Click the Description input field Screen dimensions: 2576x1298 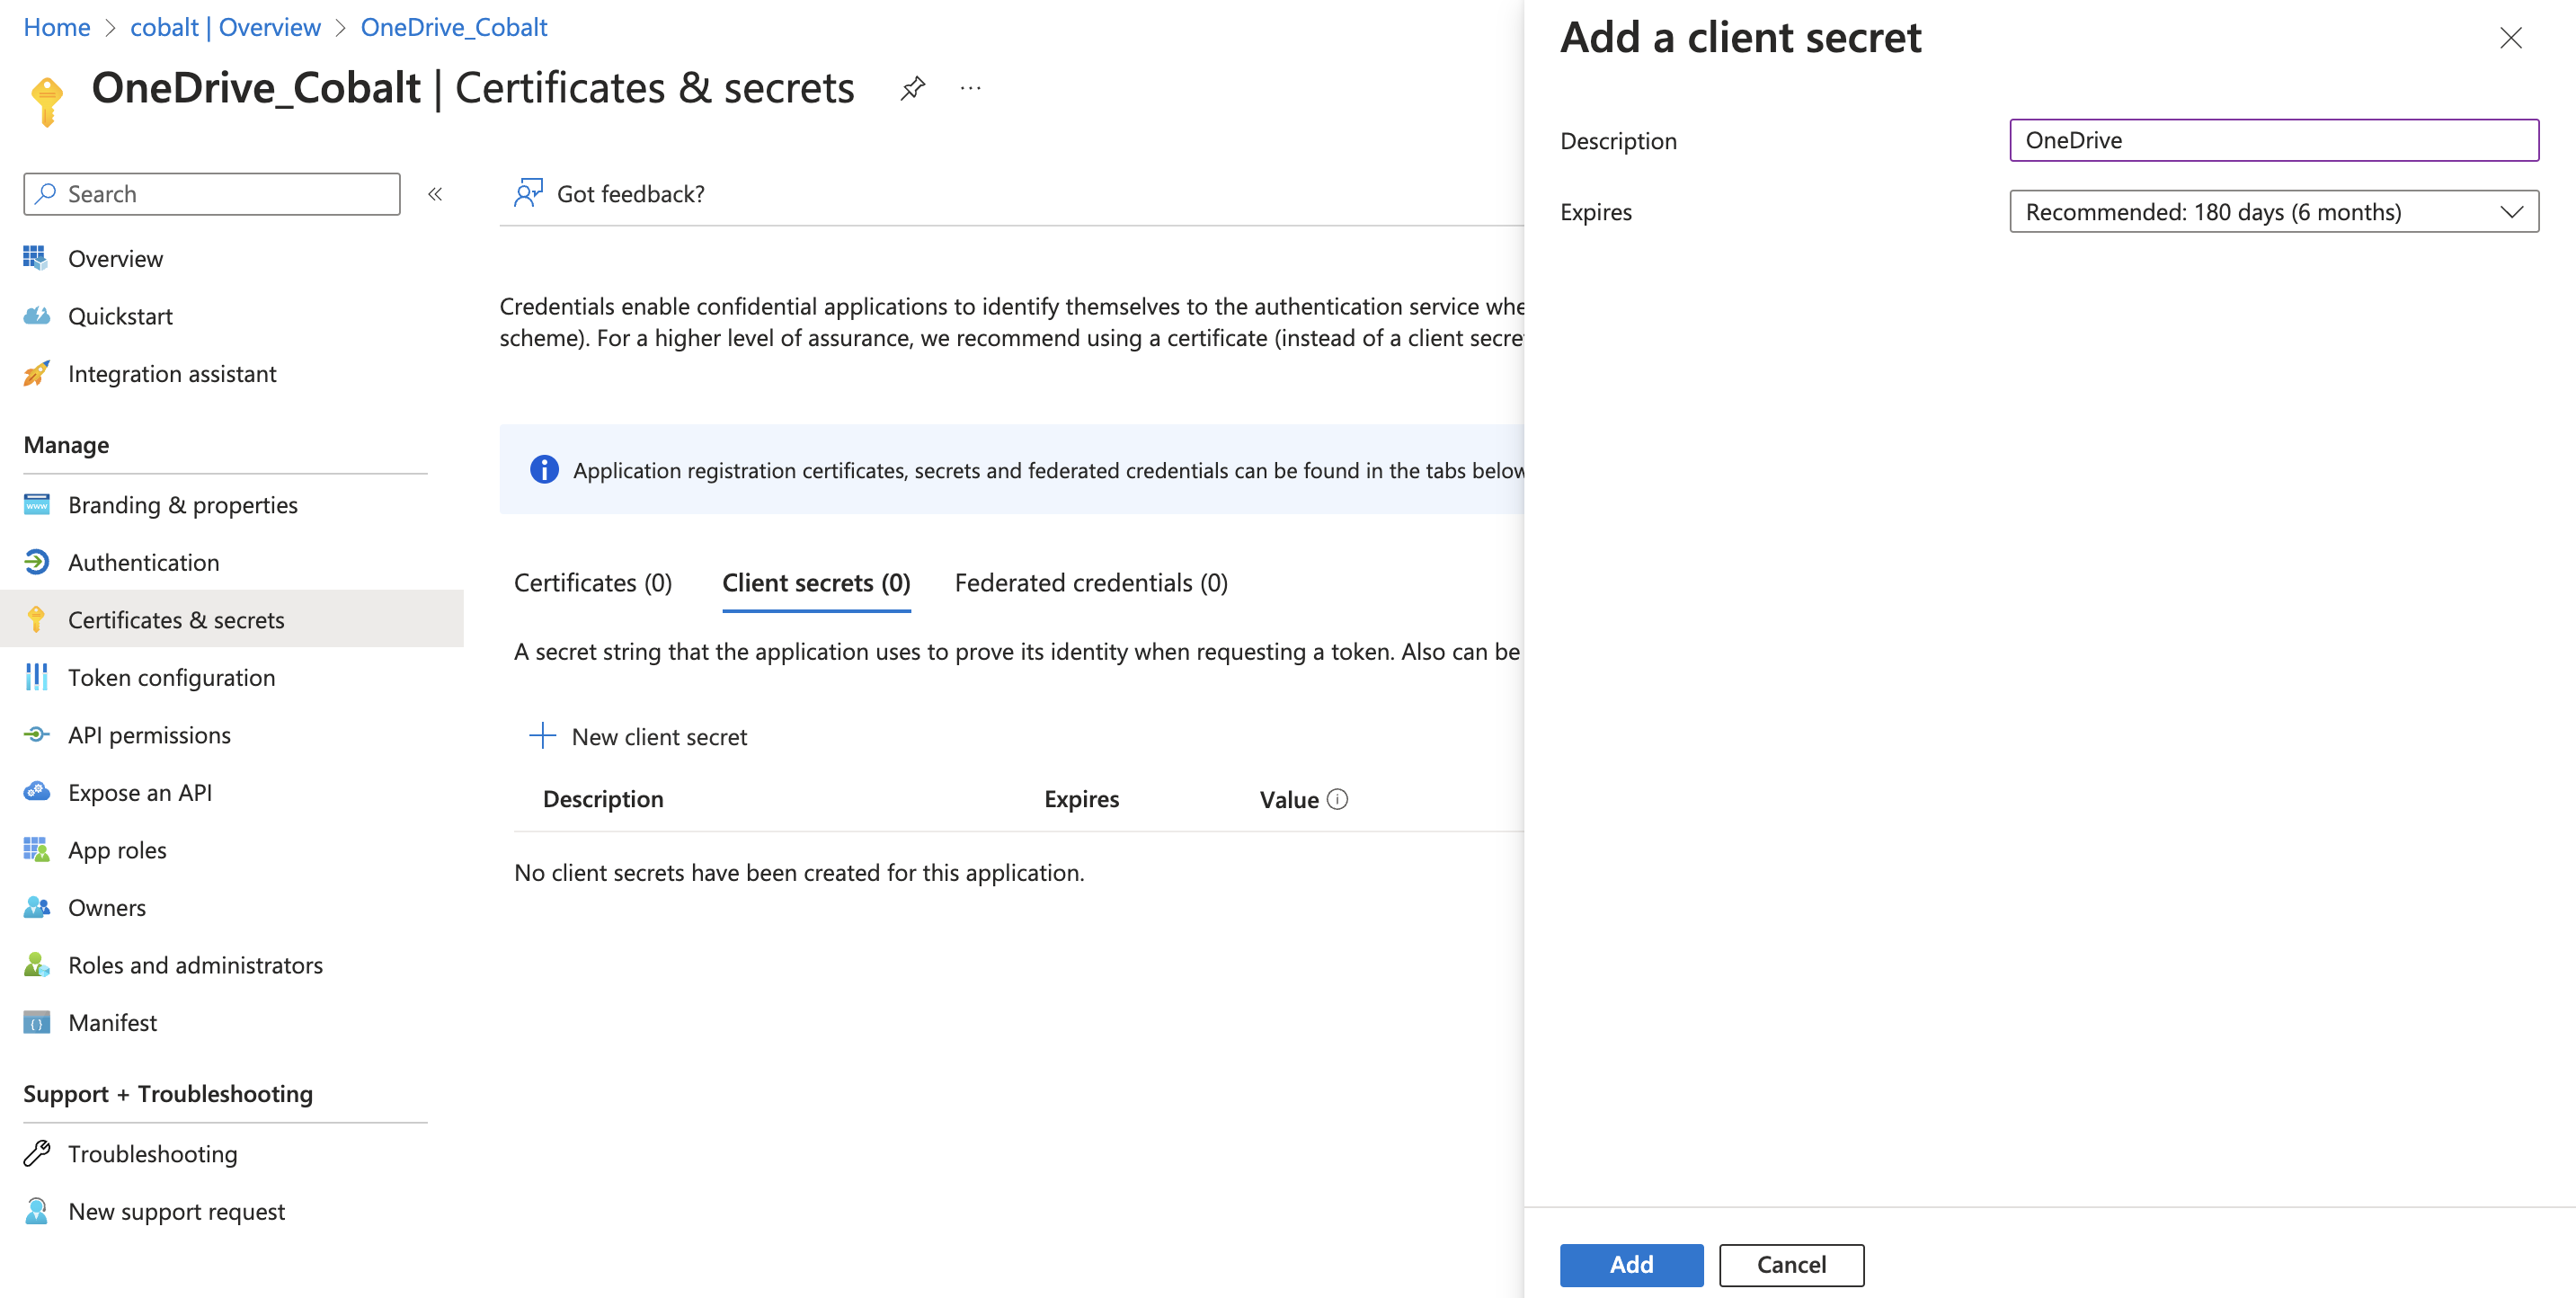pyautogui.click(x=2273, y=140)
